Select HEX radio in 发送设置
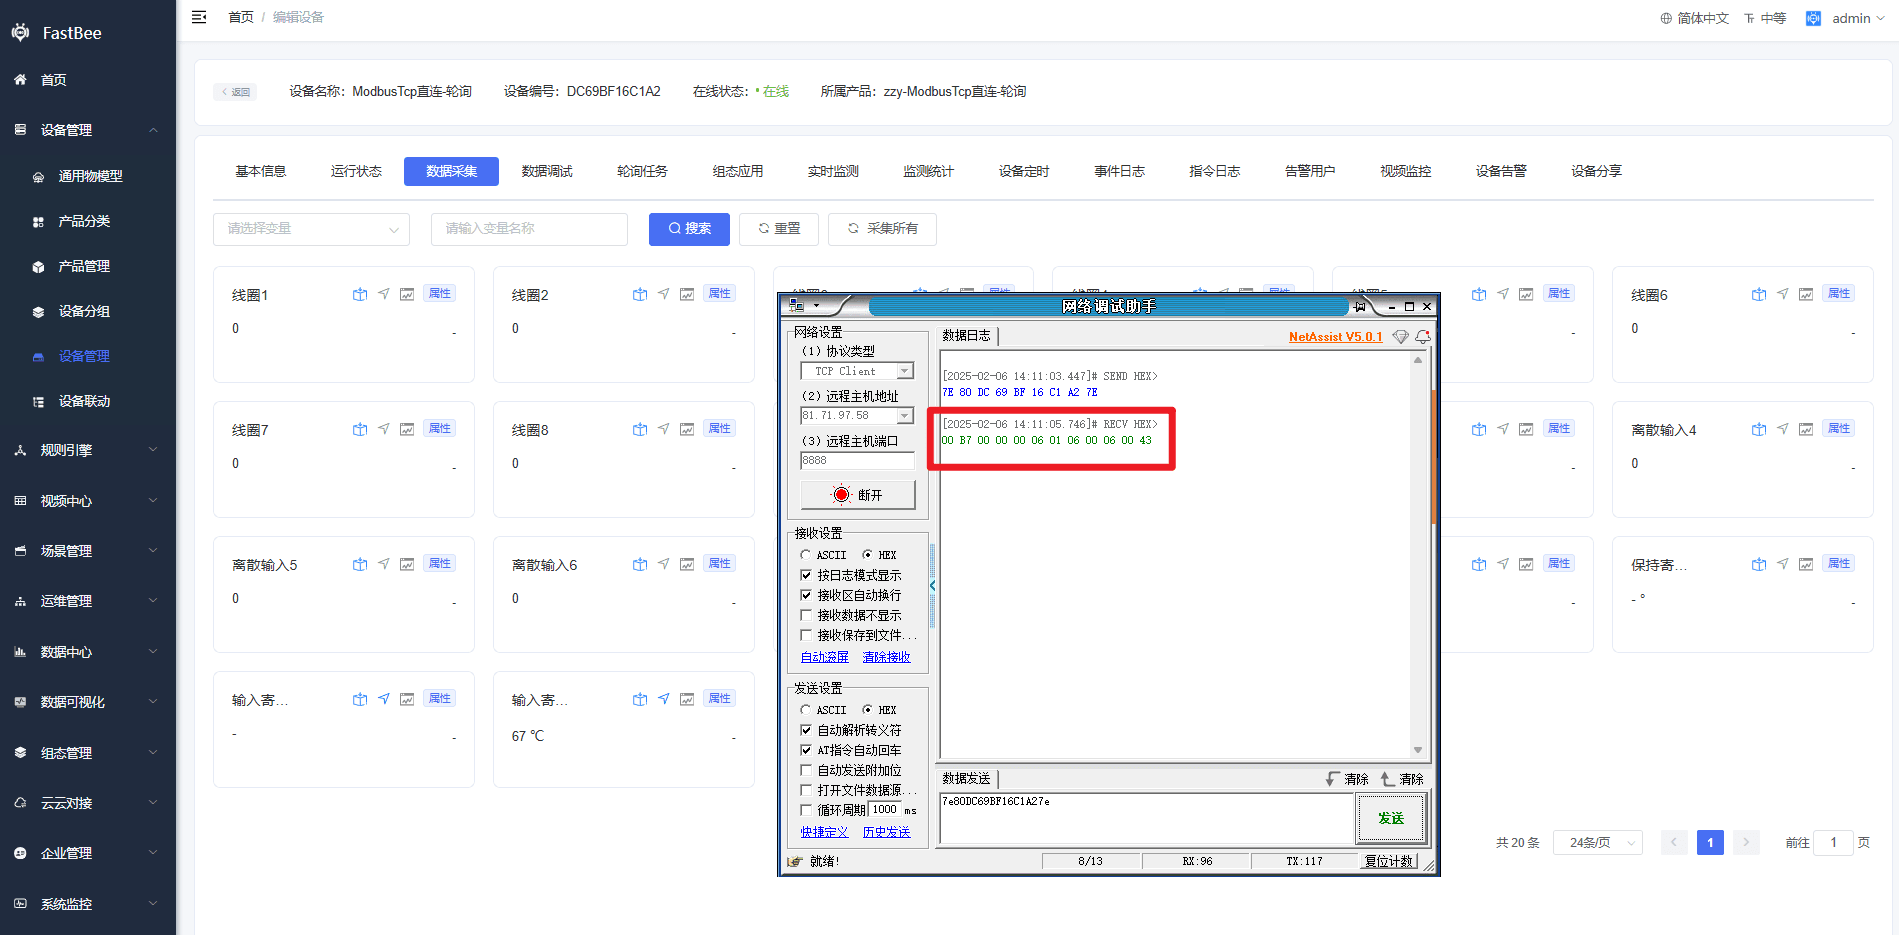The height and width of the screenshot is (935, 1899). tap(867, 710)
